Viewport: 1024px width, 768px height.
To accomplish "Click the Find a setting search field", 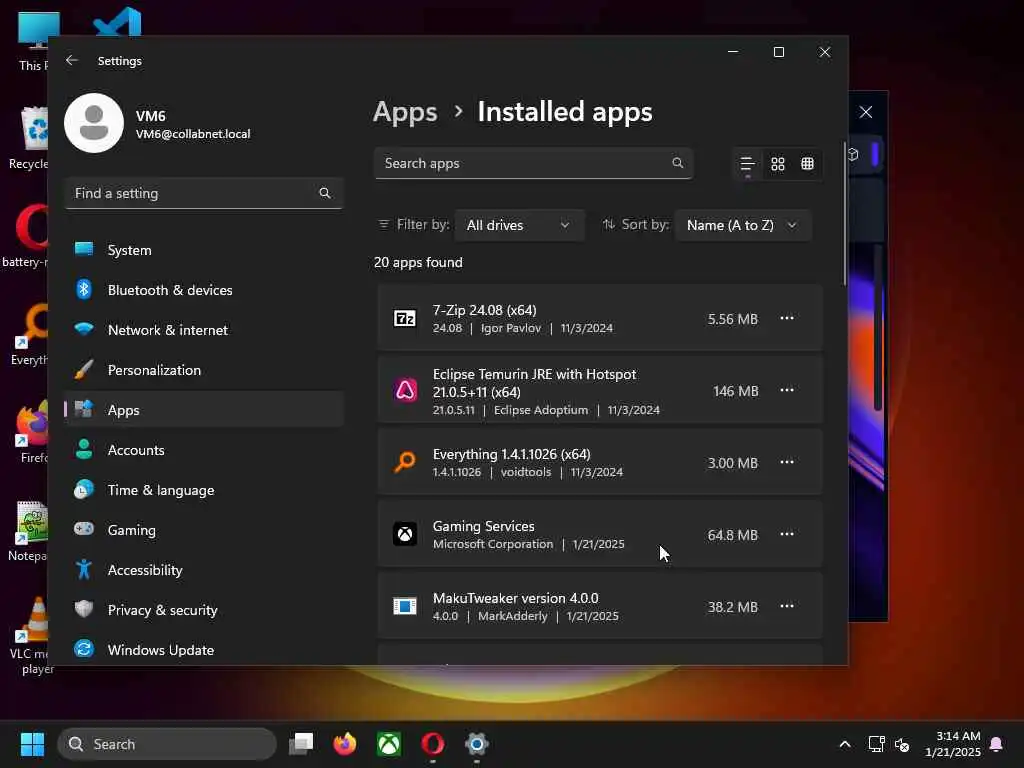I will (x=204, y=193).
